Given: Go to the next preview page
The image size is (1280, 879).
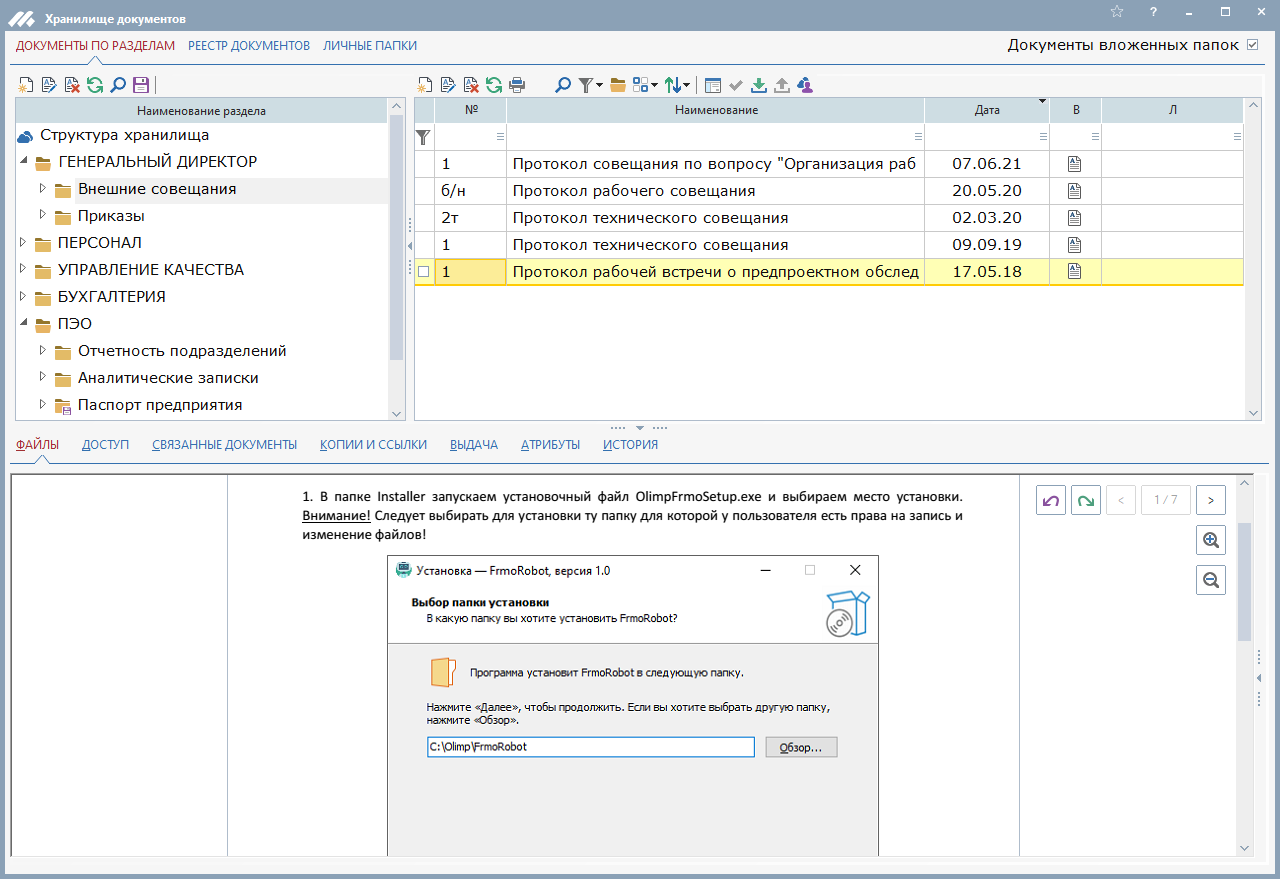Looking at the screenshot, I should [1211, 500].
